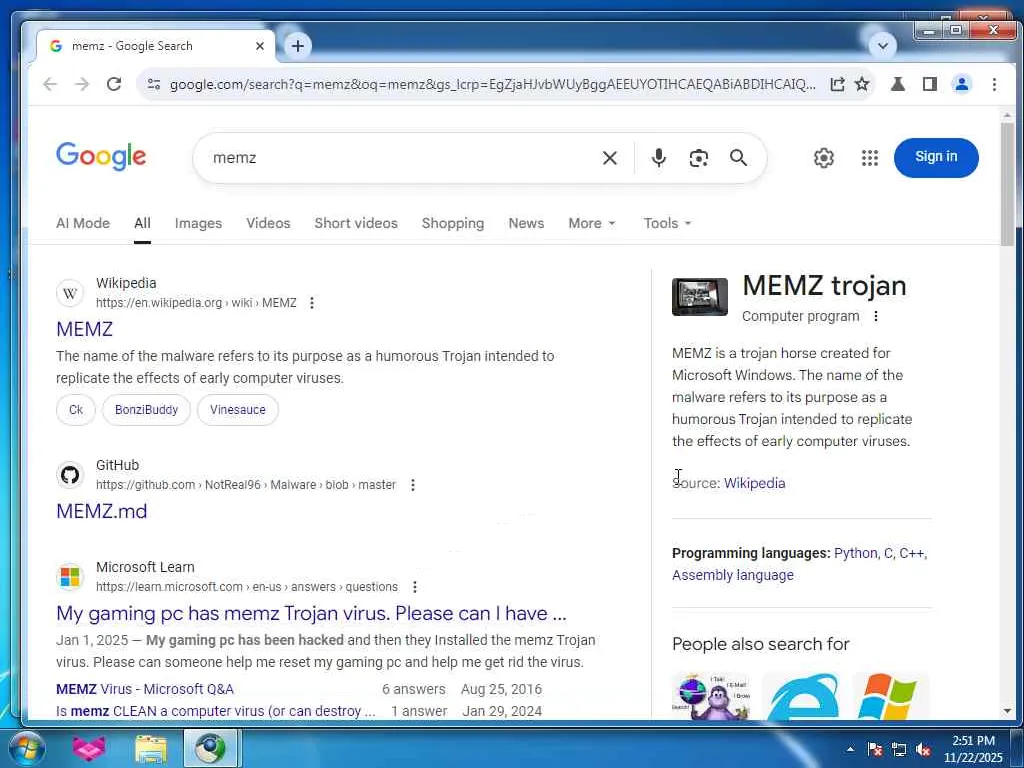Click the Python language link
Viewport: 1024px width, 768px height.
pos(856,553)
